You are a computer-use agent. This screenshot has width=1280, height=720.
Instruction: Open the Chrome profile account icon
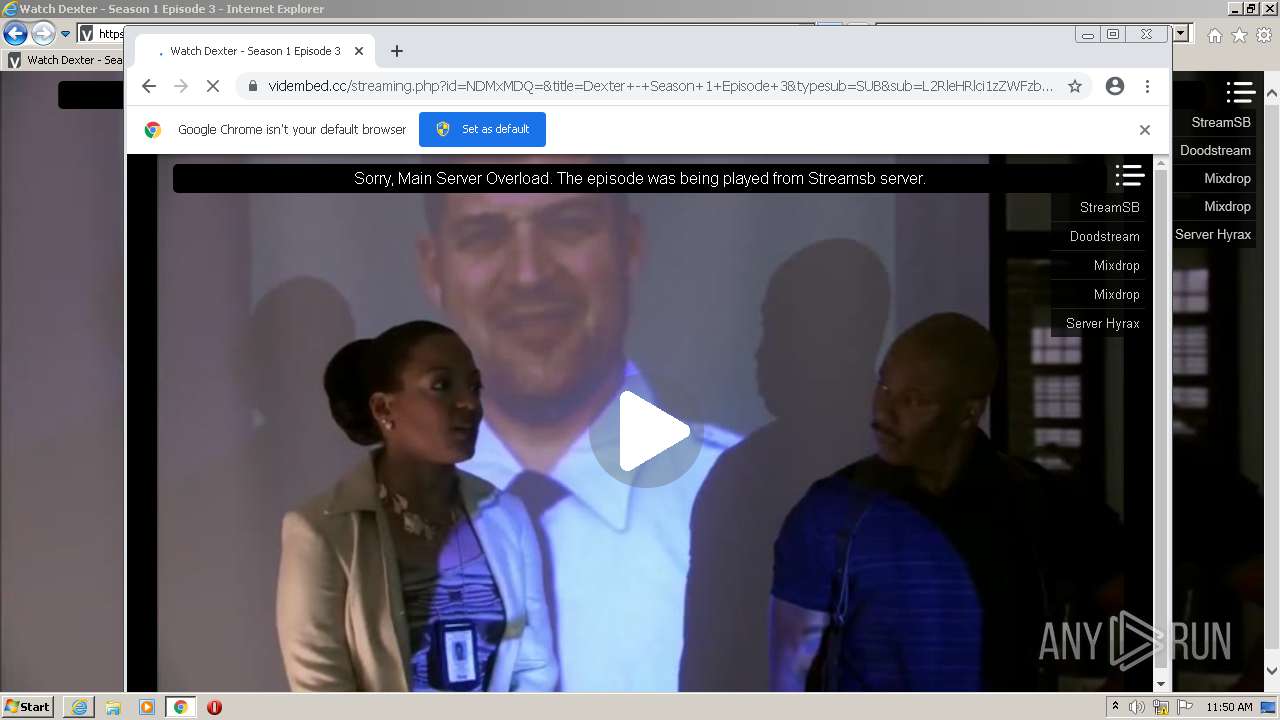1115,86
